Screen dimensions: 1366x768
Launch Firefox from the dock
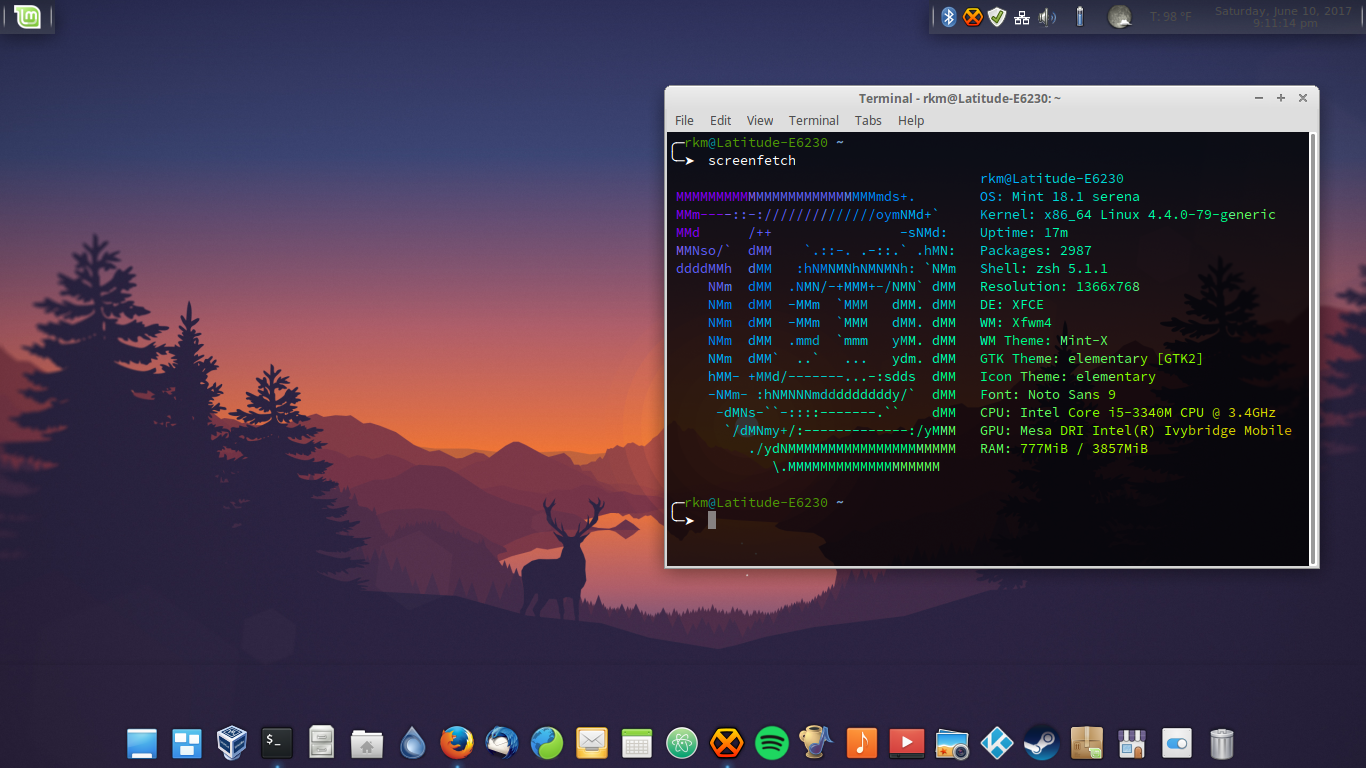[456, 743]
